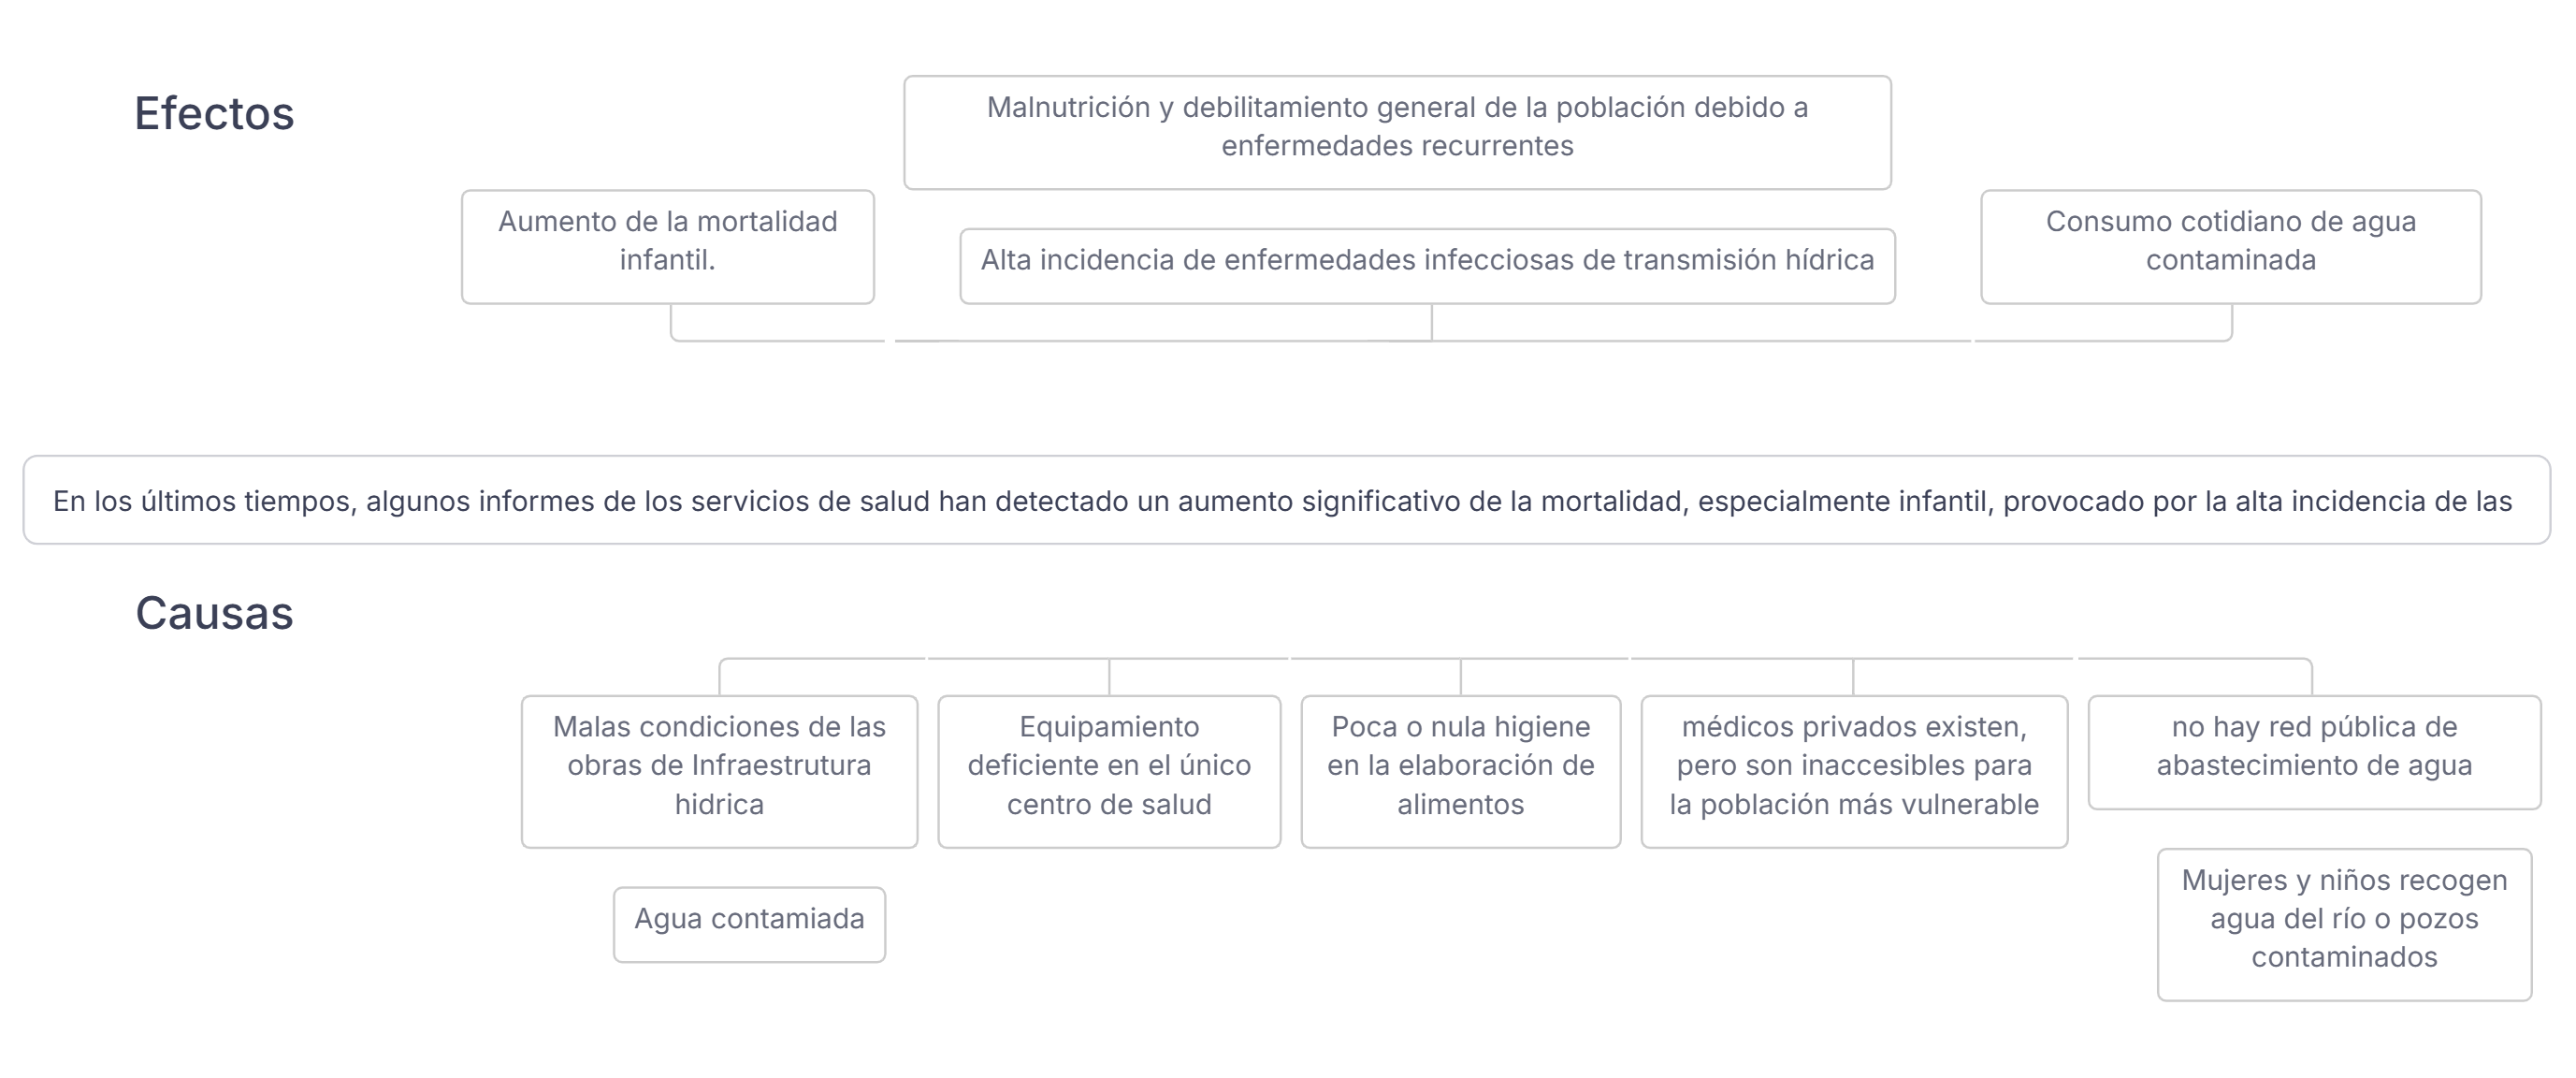This screenshot has height=1078, width=2576.
Task: Click connector line below Alta incidencia box
Action: pos(1432,322)
